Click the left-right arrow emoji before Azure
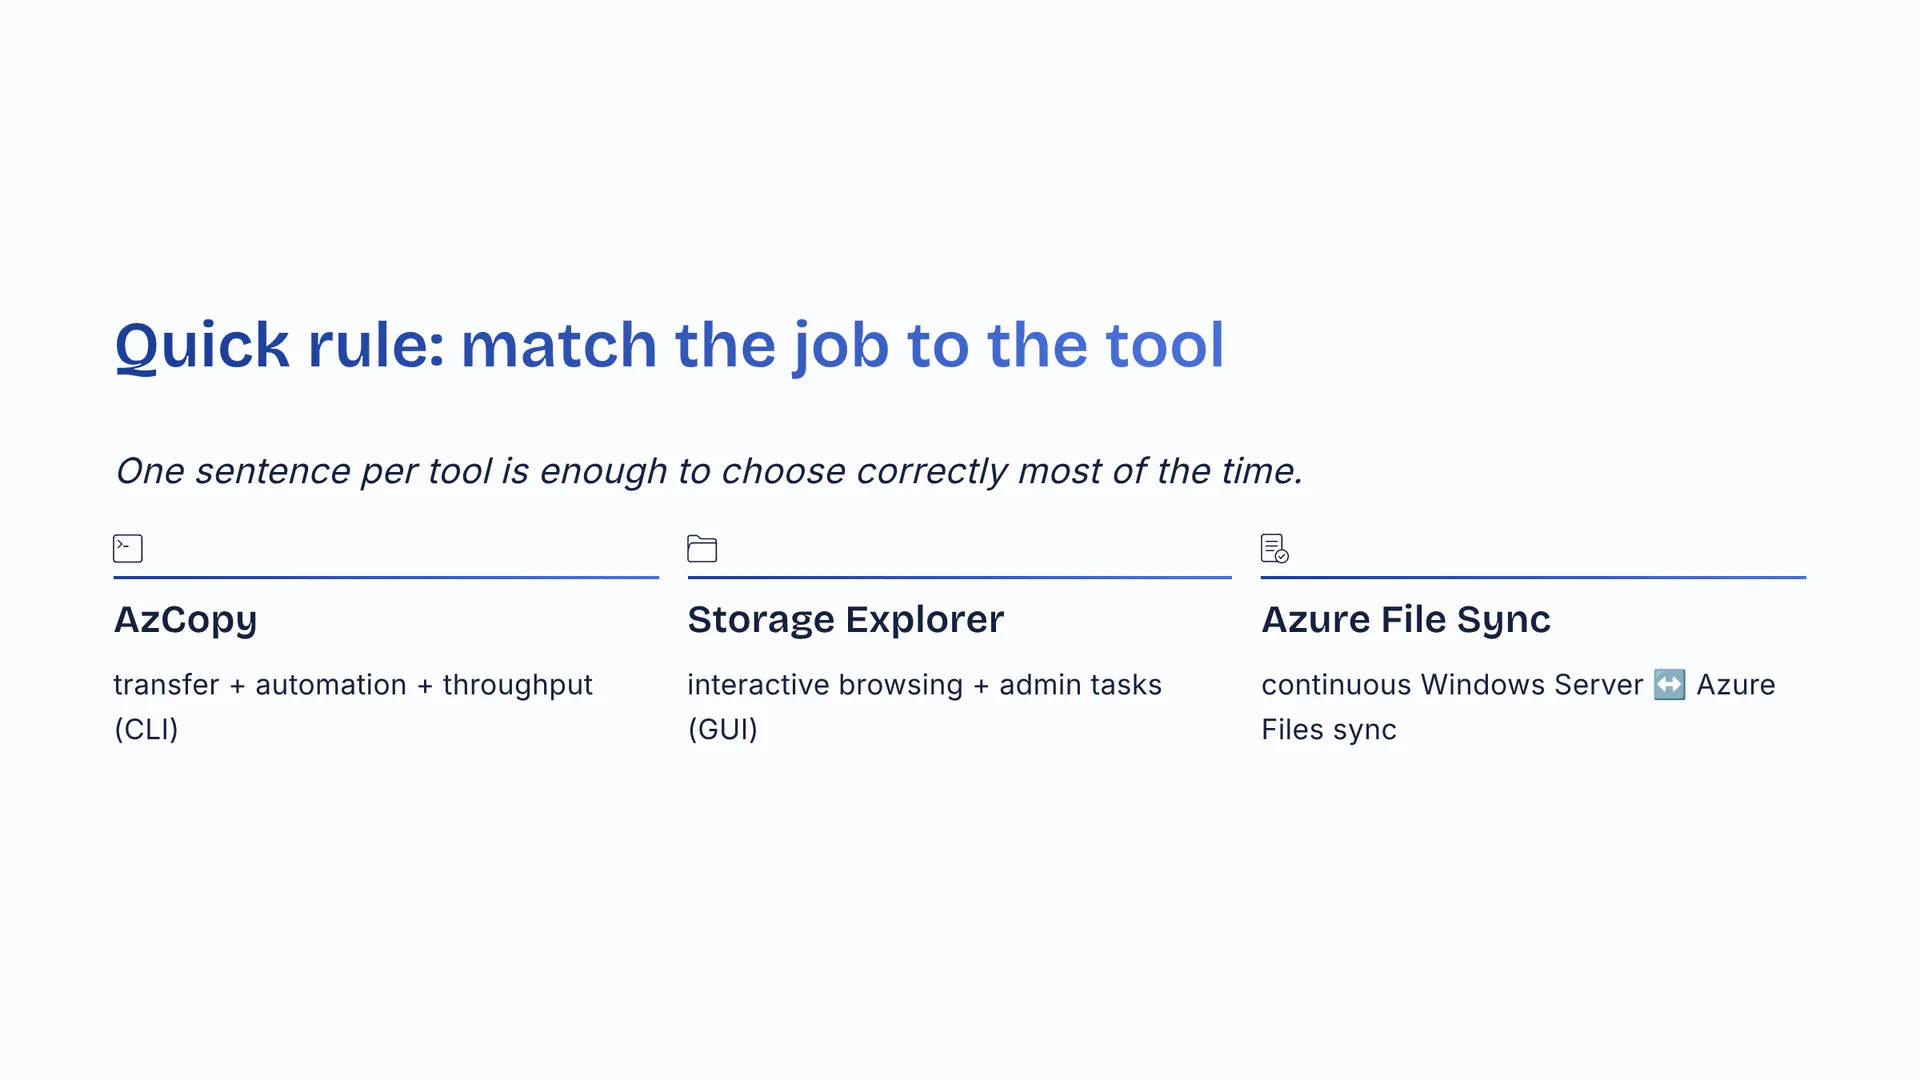The height and width of the screenshot is (1080, 1920). (x=1669, y=685)
